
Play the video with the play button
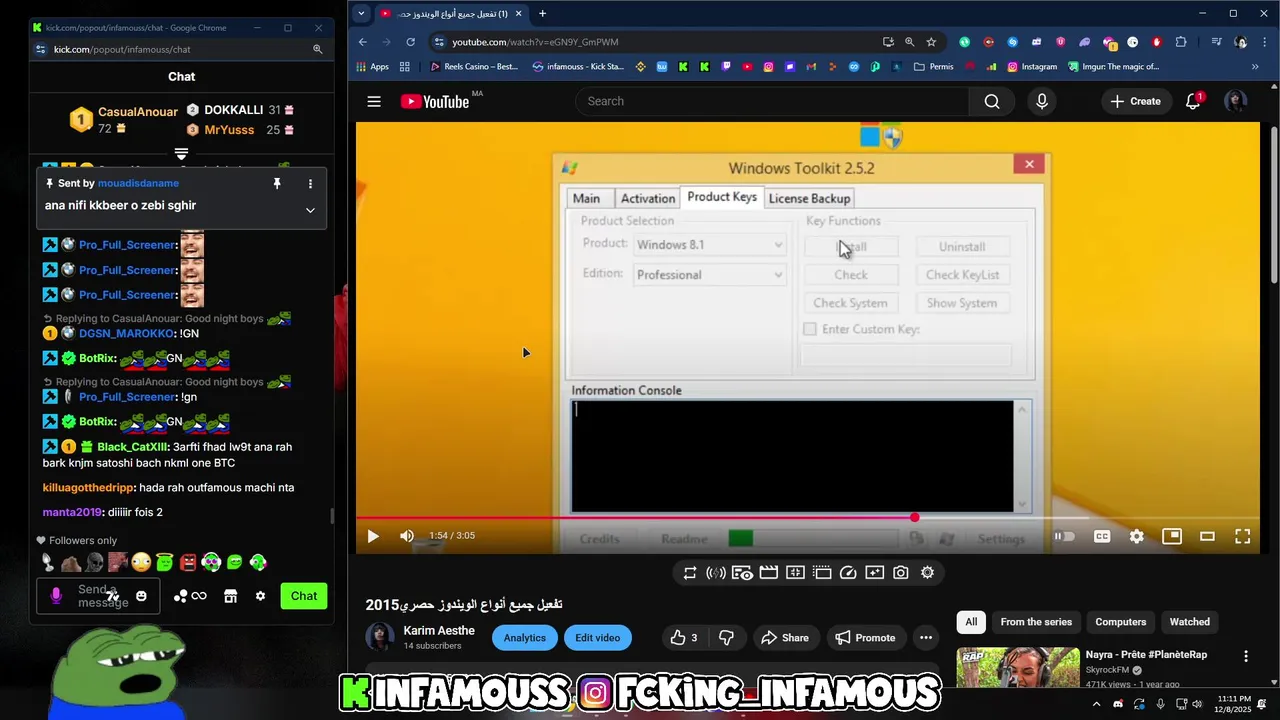[x=373, y=536]
